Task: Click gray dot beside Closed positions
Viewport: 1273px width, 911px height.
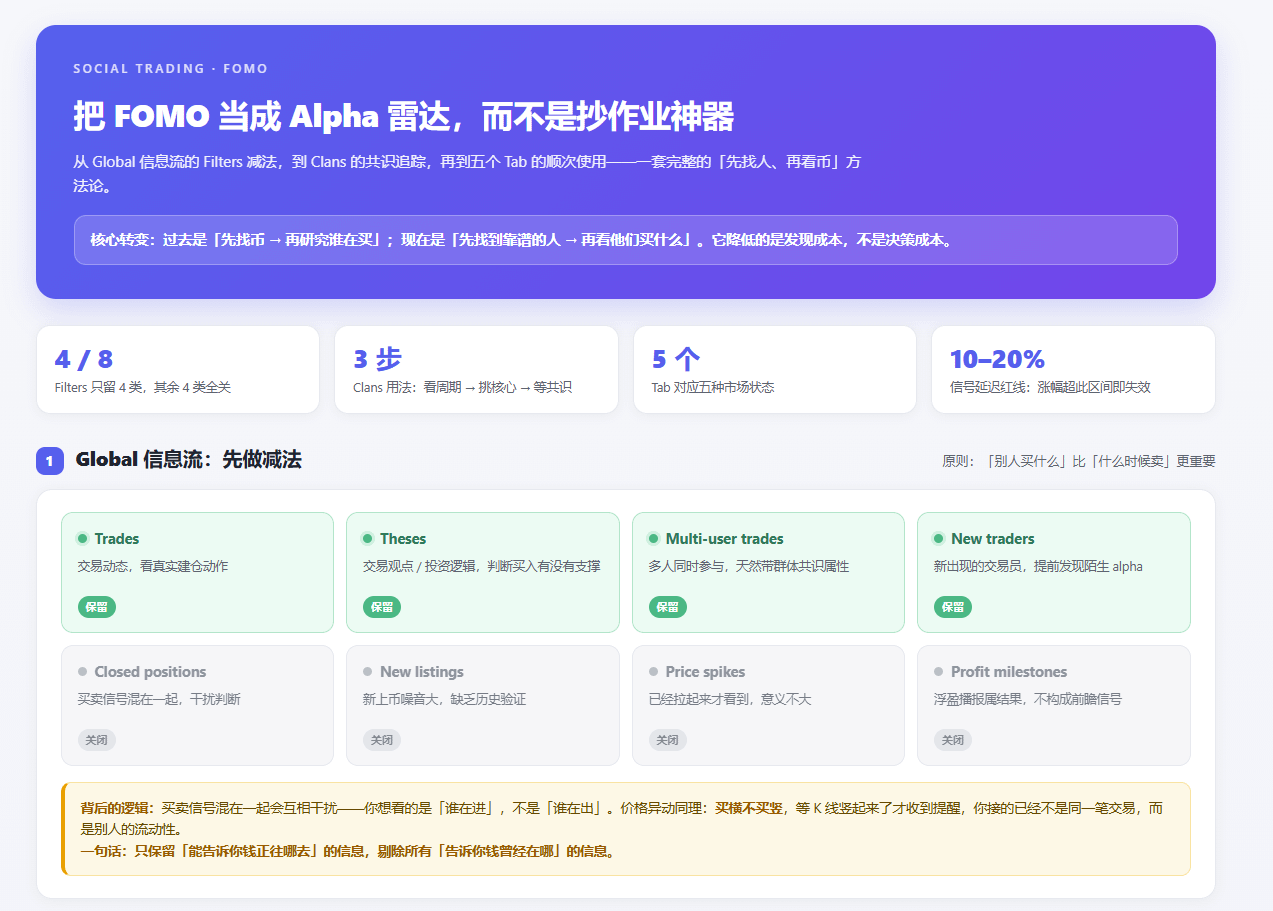Action: tap(83, 672)
